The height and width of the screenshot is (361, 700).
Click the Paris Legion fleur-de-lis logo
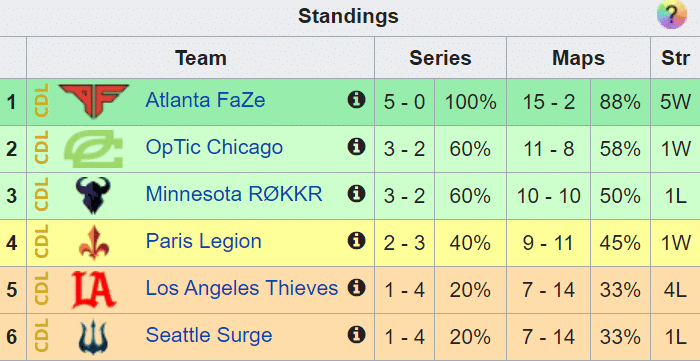click(x=94, y=243)
